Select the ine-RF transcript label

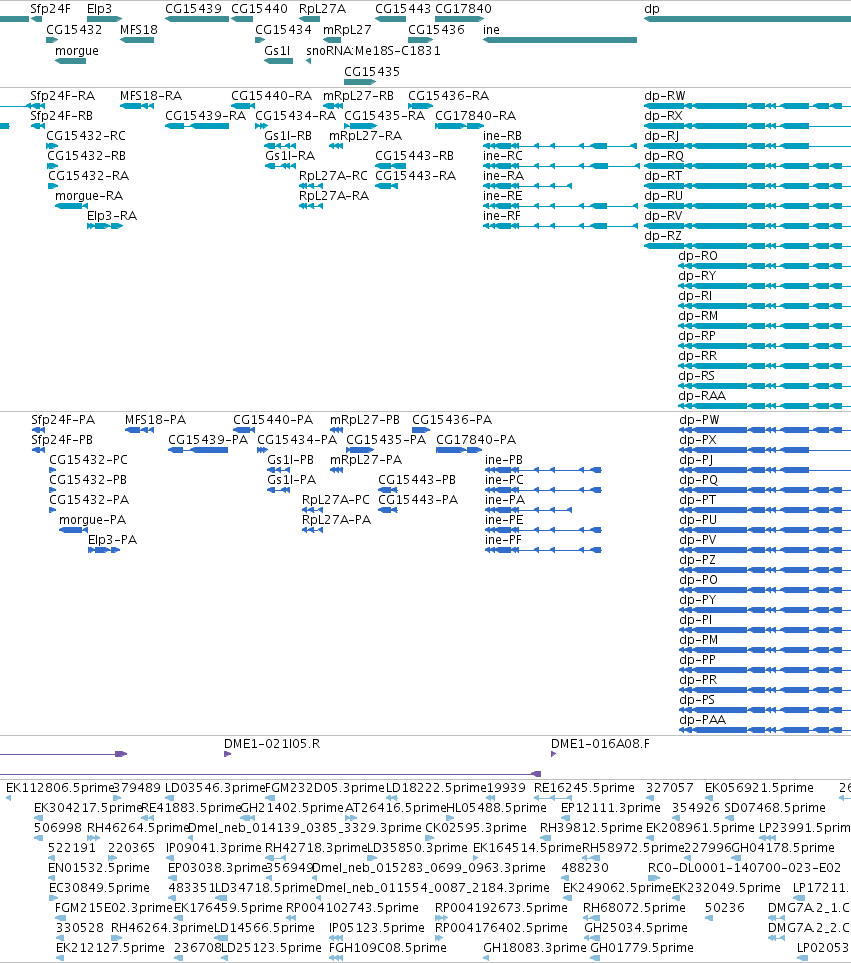click(x=502, y=216)
